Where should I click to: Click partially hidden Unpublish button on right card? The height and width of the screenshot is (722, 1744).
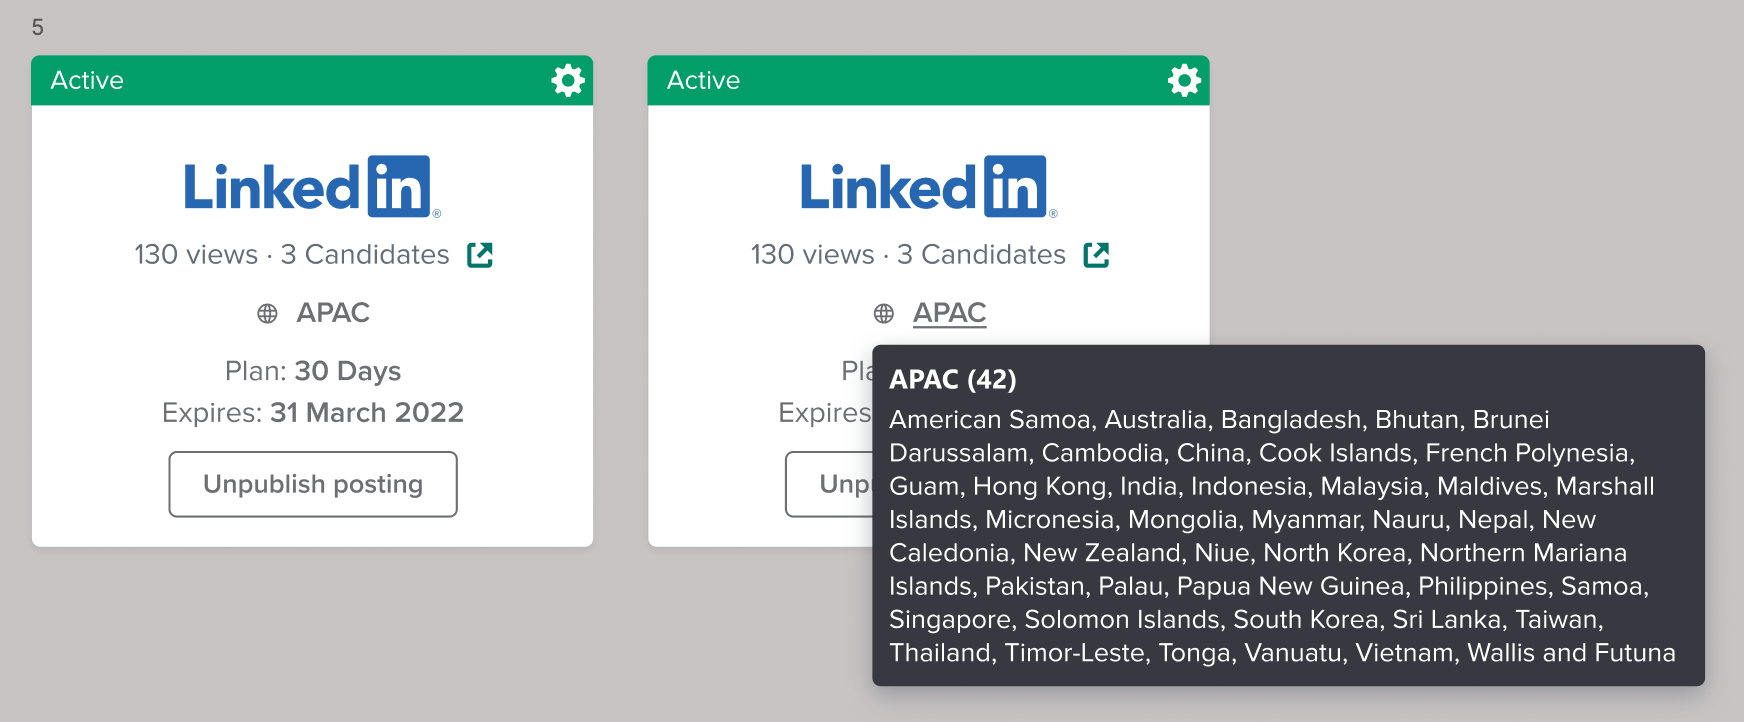point(830,484)
